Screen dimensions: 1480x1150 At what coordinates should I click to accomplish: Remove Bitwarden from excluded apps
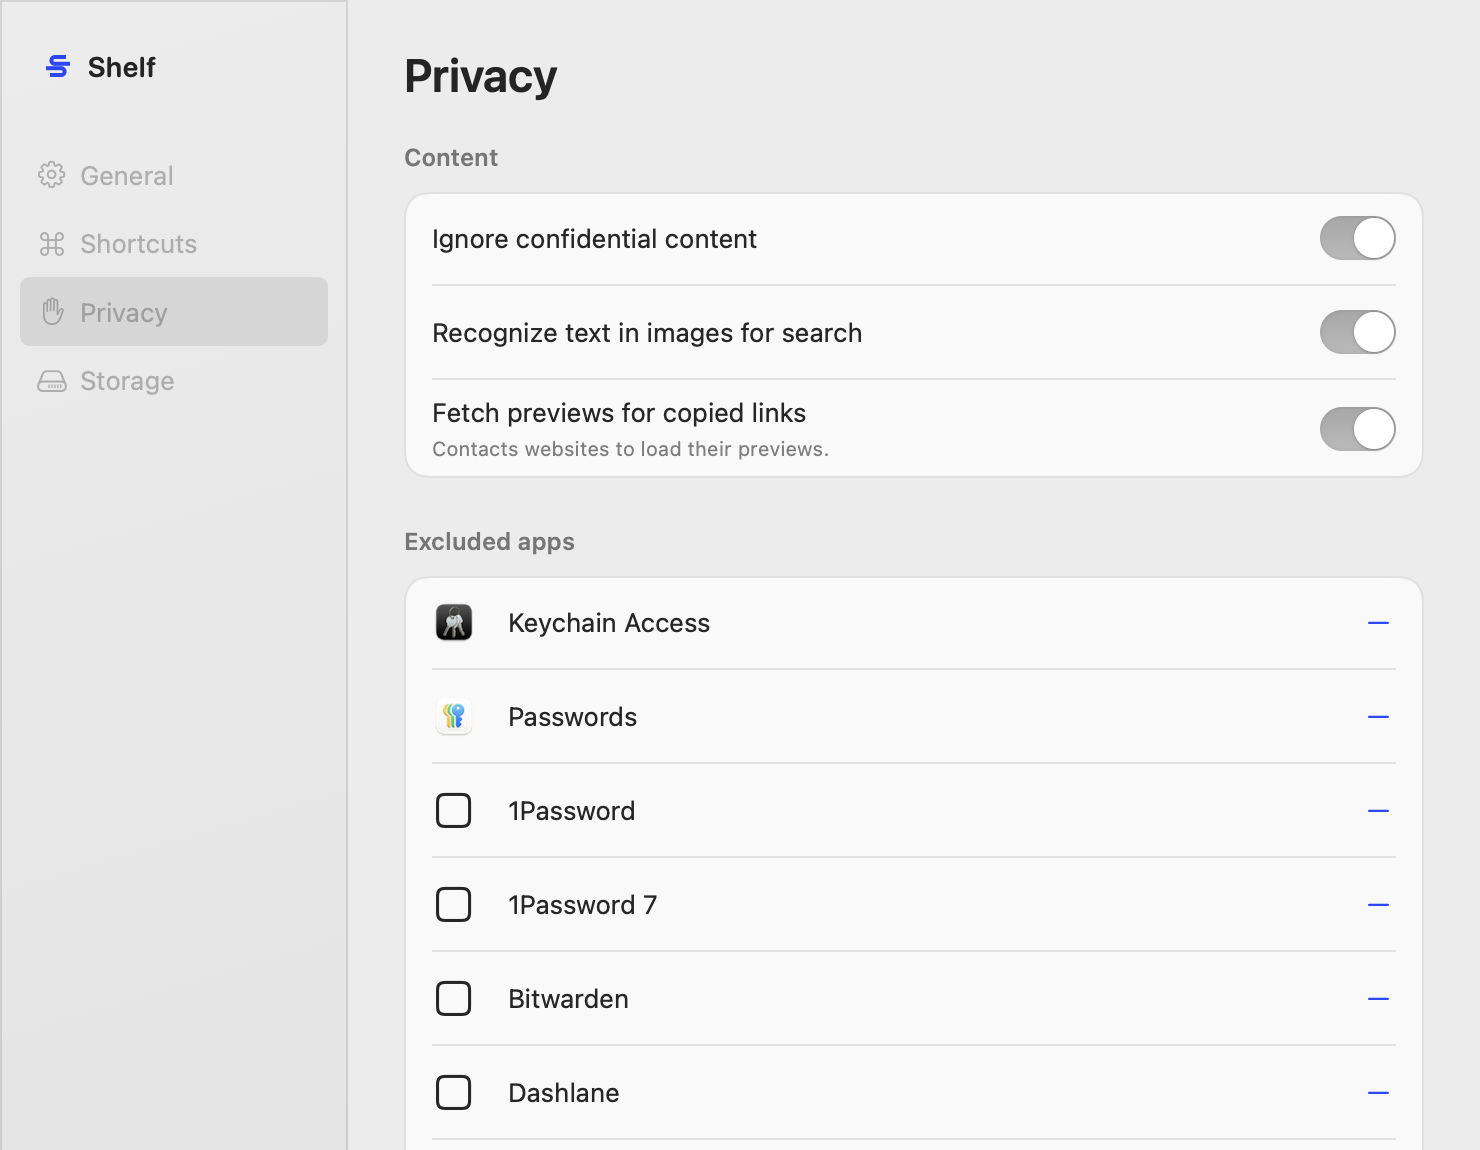pos(1378,999)
